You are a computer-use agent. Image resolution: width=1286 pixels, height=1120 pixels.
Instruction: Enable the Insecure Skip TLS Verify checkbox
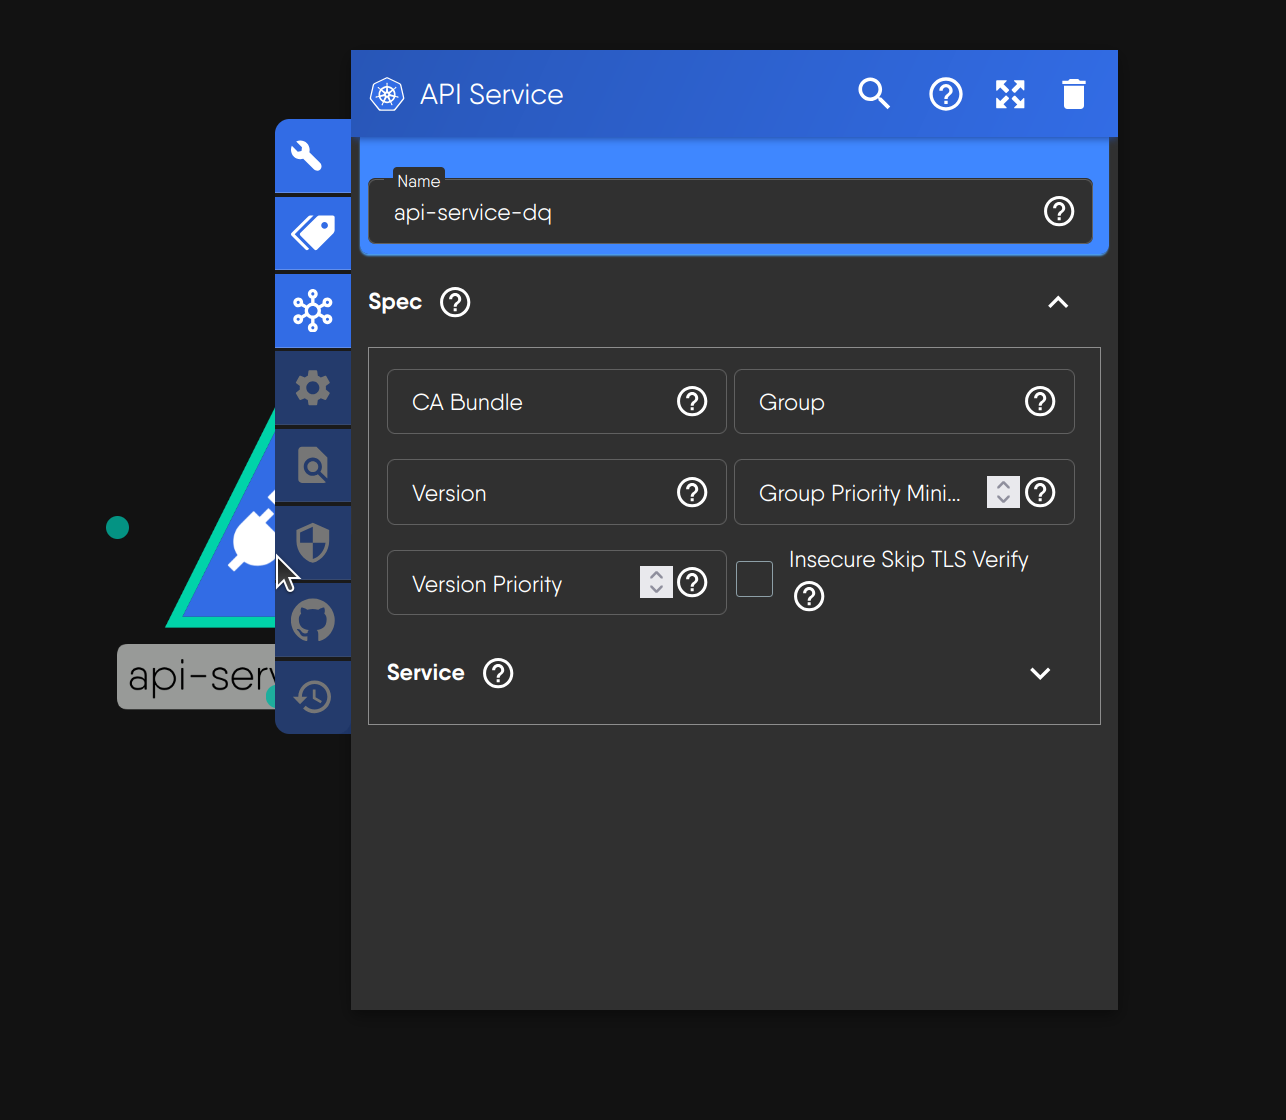pos(754,578)
